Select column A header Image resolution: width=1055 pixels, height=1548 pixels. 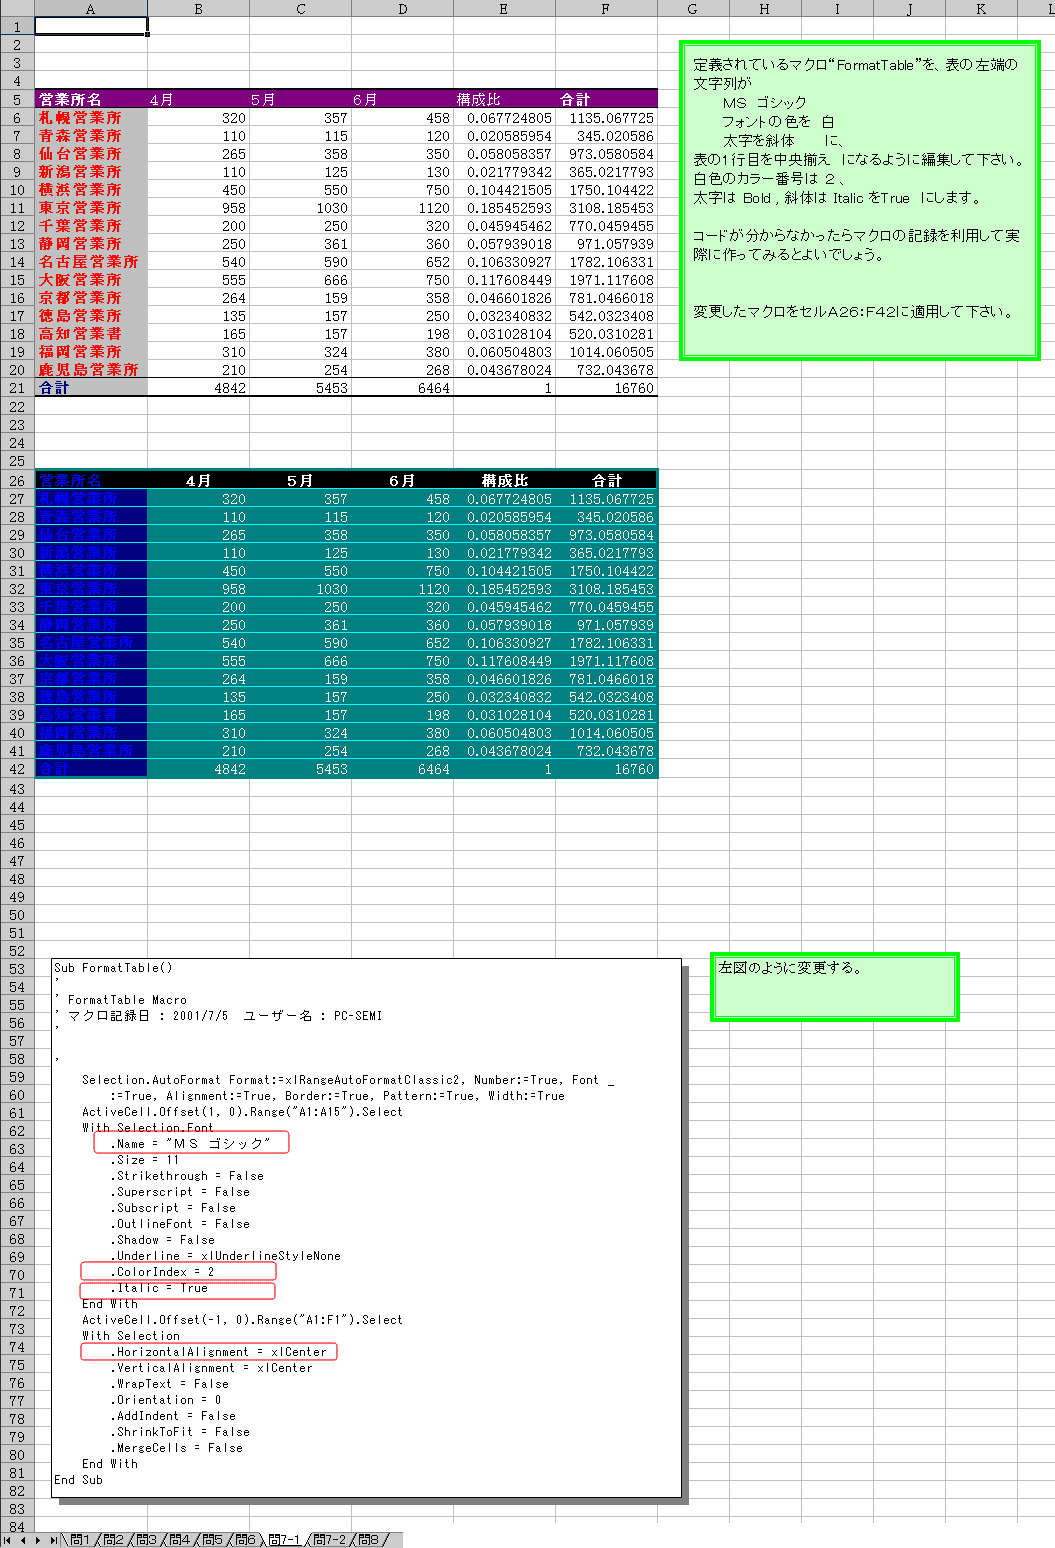[x=91, y=9]
